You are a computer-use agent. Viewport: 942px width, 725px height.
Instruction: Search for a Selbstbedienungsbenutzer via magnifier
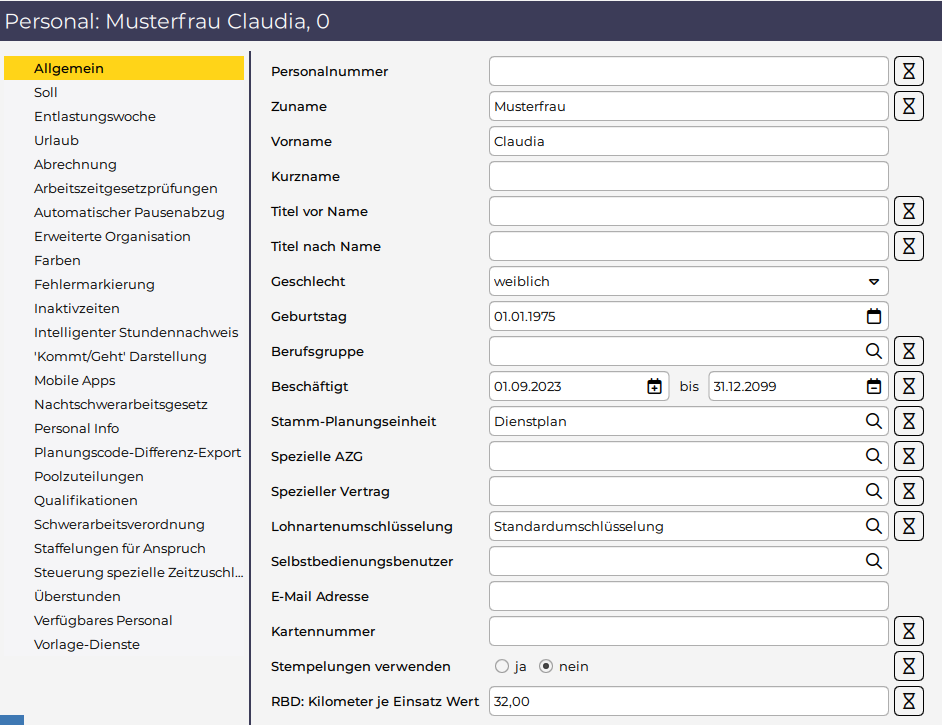pos(874,561)
